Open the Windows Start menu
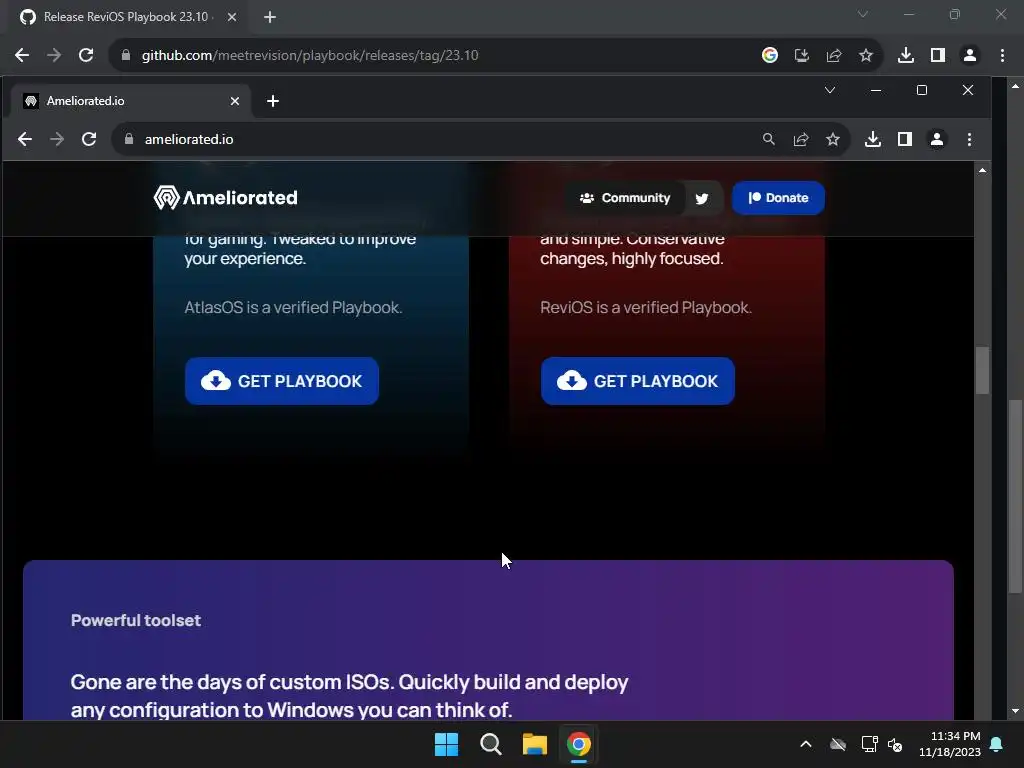 pyautogui.click(x=447, y=744)
